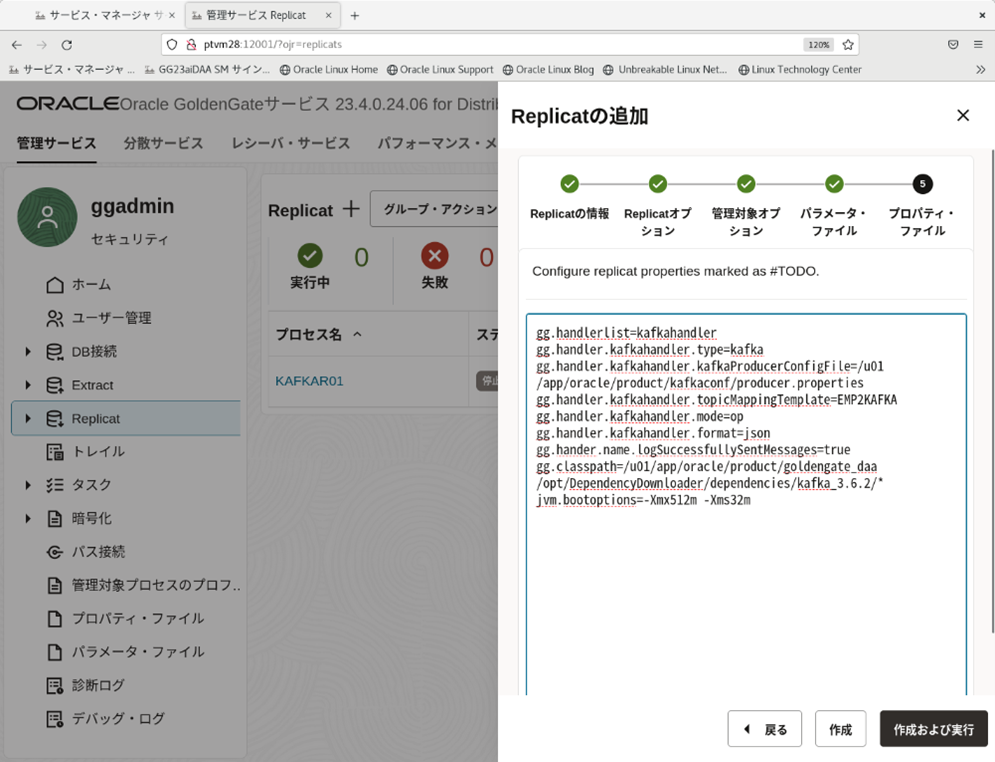
Task: Click the Pocket save icon
Action: 952,44
